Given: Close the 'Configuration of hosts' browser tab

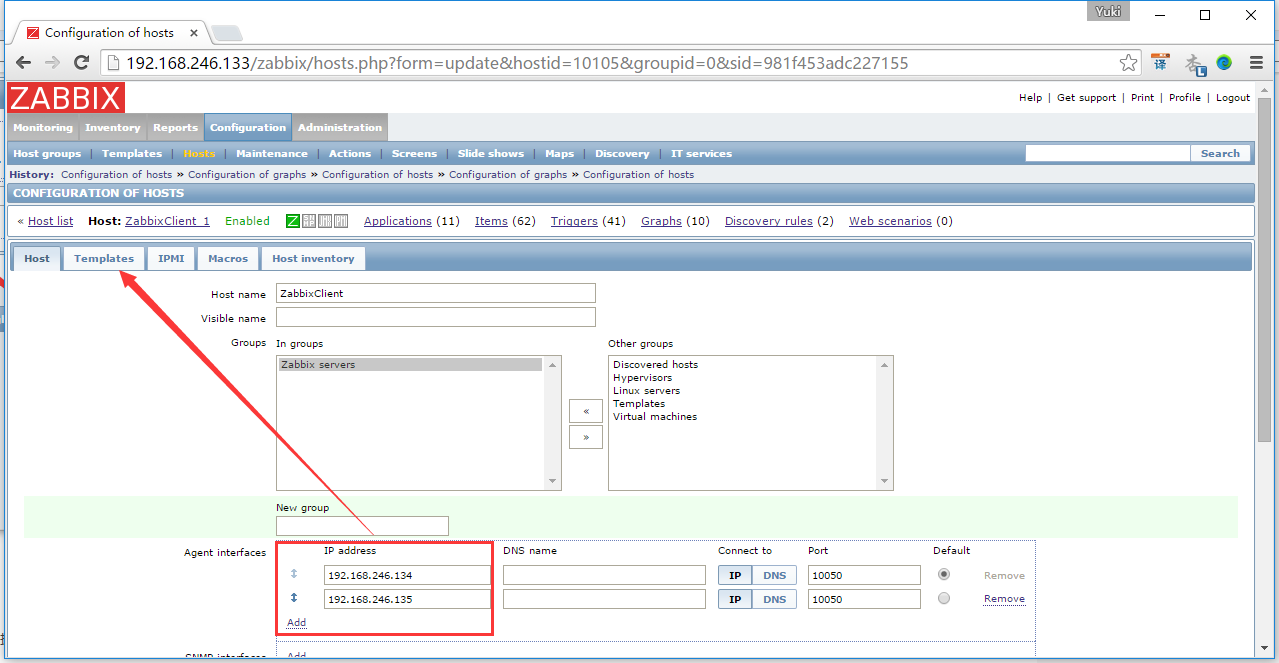Looking at the screenshot, I should pyautogui.click(x=192, y=33).
